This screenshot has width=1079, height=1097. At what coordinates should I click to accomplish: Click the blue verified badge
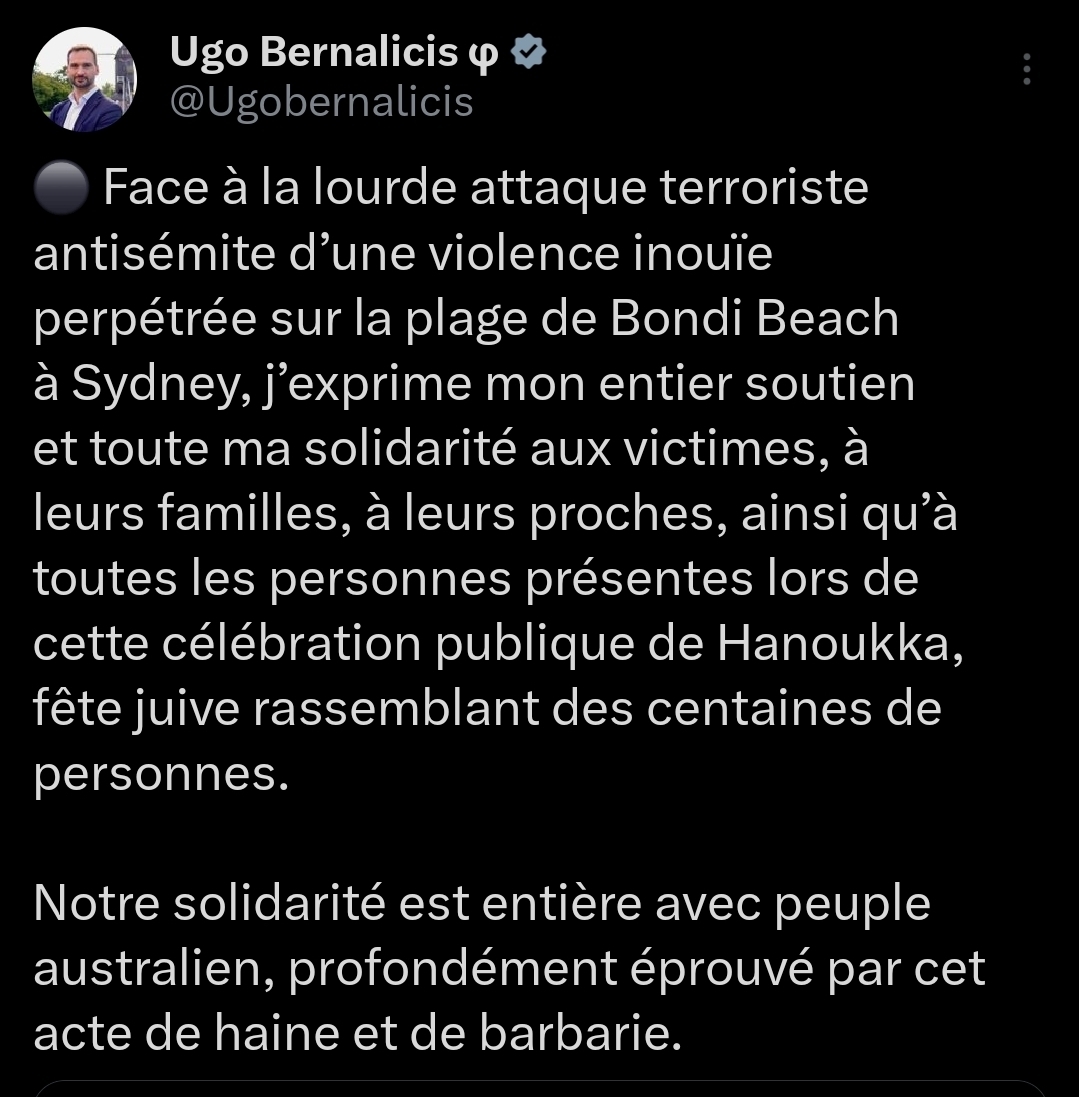click(528, 53)
